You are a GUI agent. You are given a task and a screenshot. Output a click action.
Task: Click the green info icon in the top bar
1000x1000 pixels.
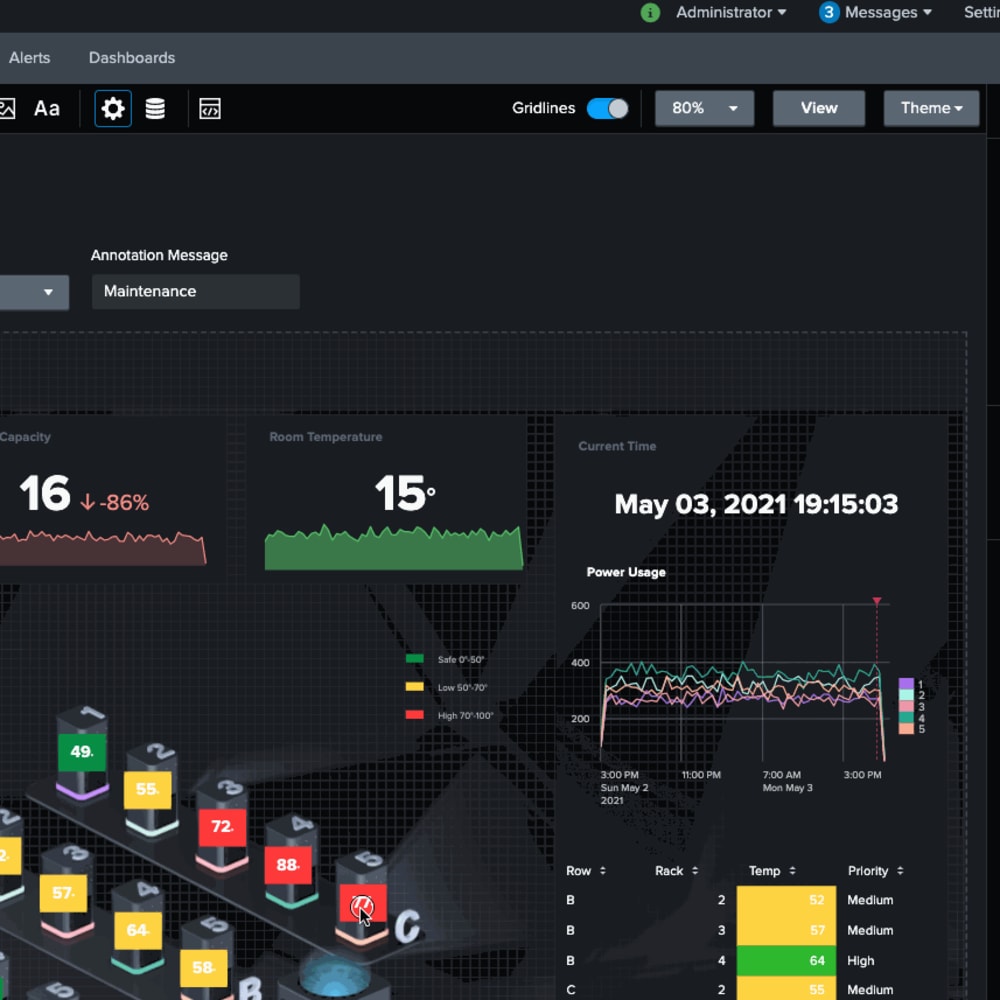click(x=650, y=13)
